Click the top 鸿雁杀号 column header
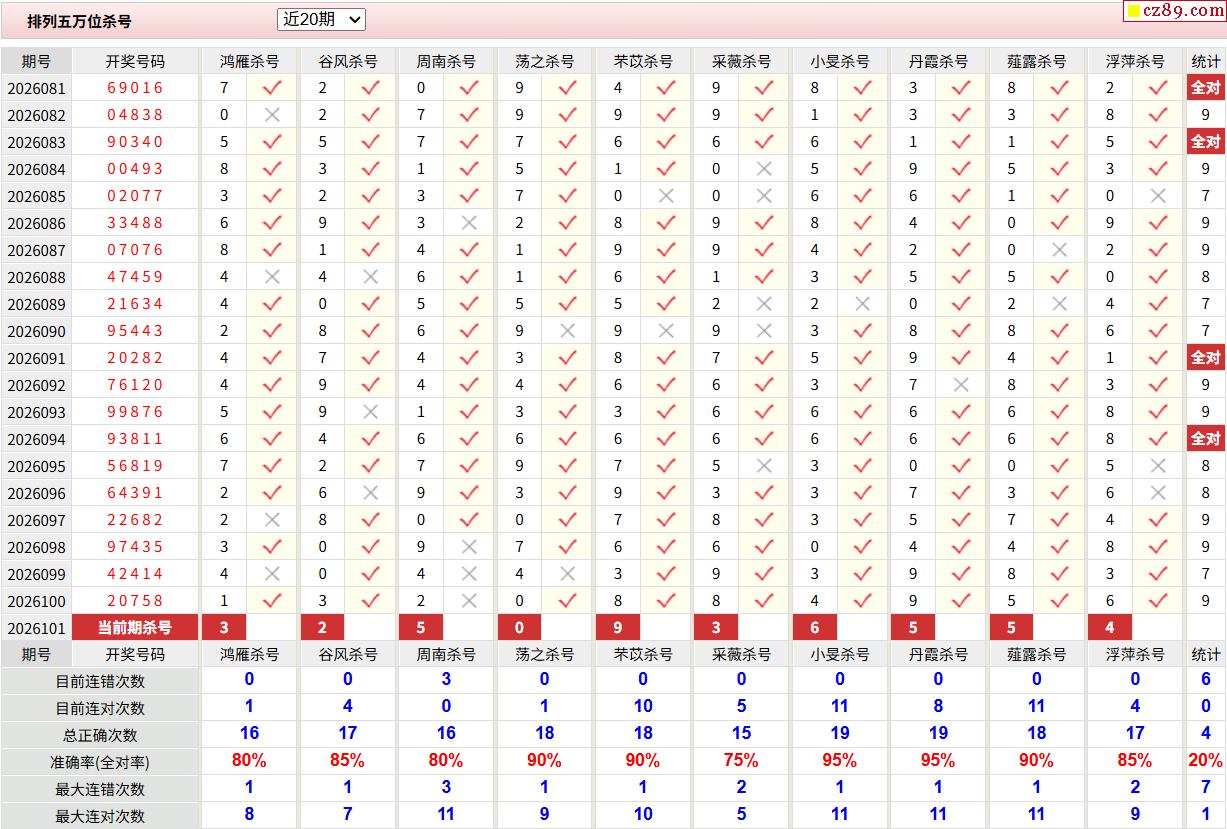 (249, 61)
